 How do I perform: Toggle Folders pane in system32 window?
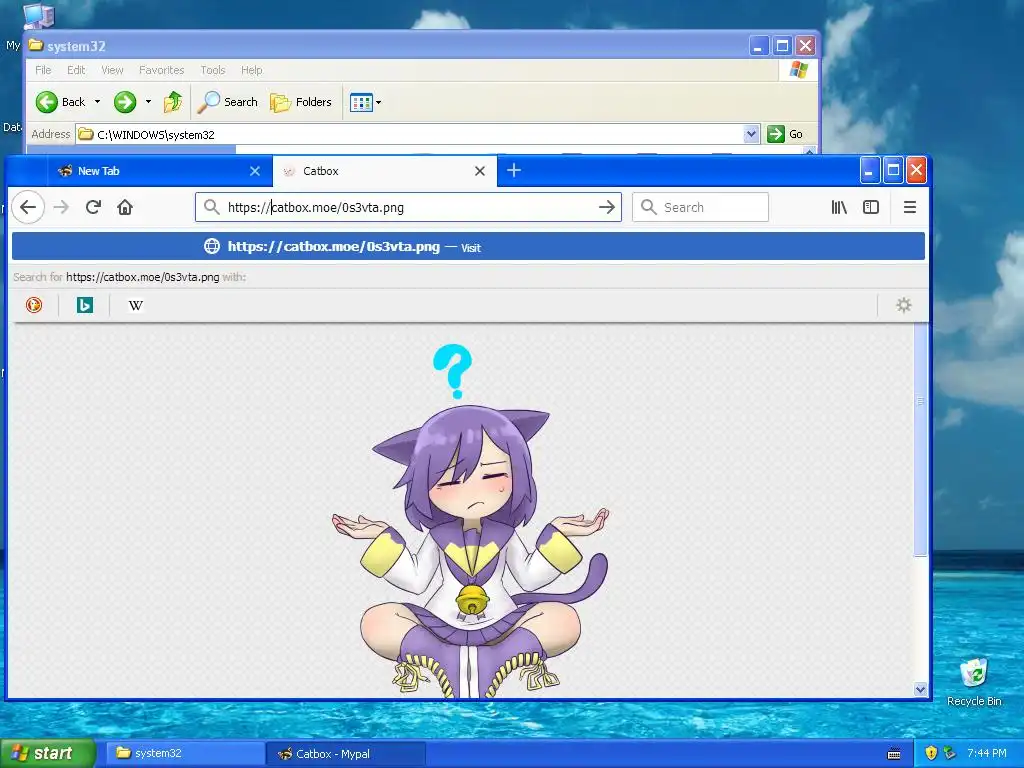tap(301, 102)
